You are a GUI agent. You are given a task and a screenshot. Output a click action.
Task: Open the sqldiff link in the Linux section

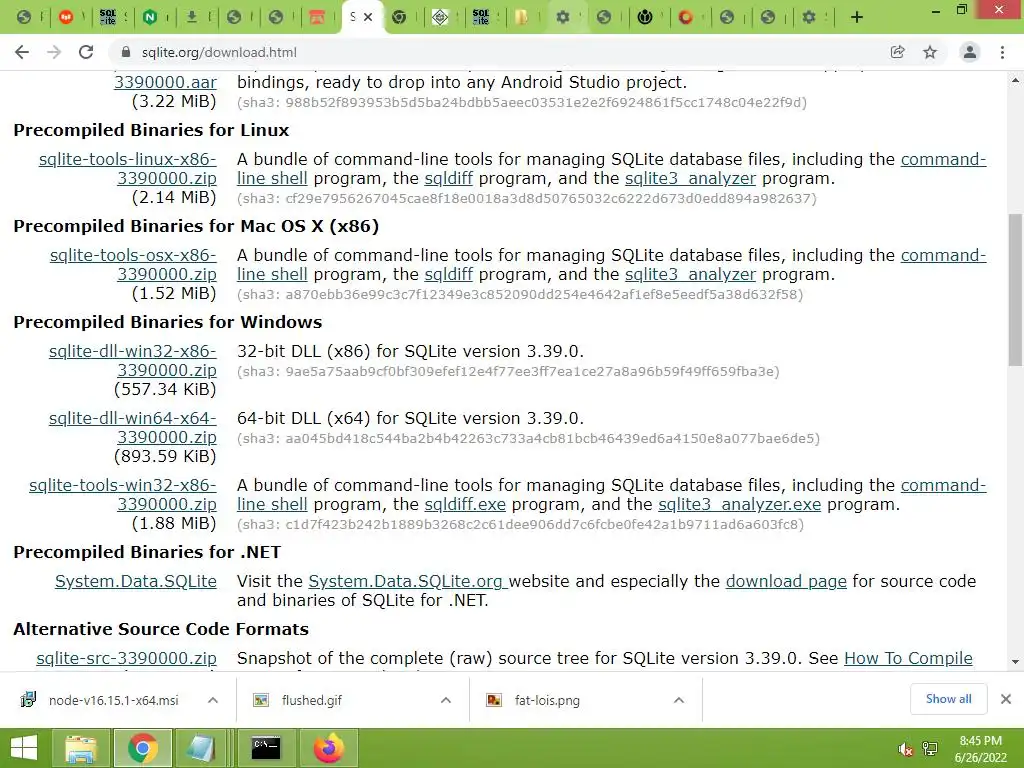[449, 178]
